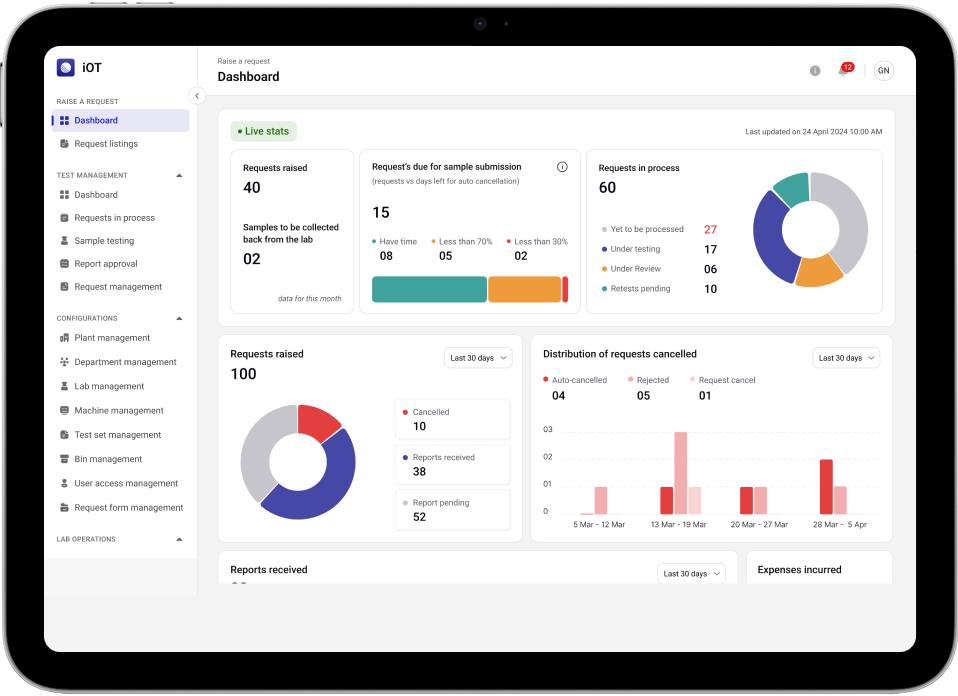Open the GN user profile avatar
This screenshot has width=958, height=696.
click(x=883, y=71)
